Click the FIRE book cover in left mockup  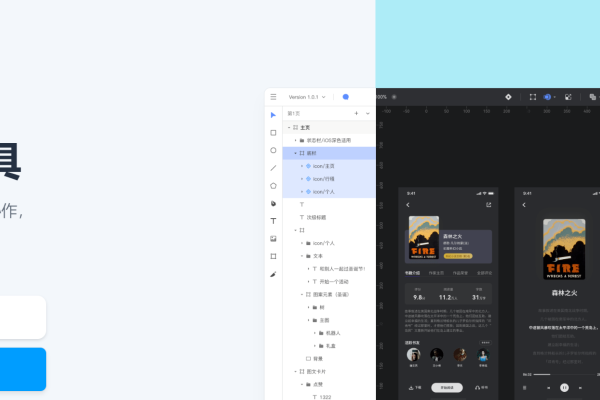click(x=424, y=238)
